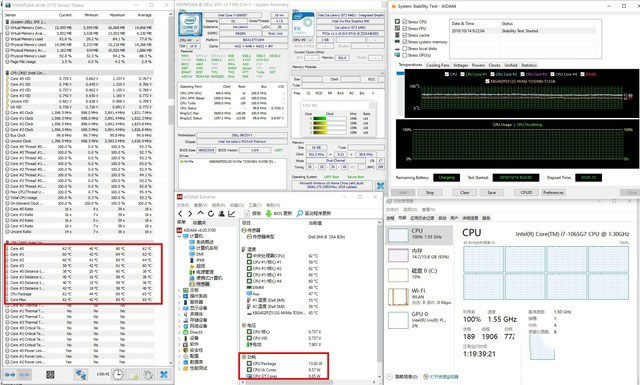
Task: Click HWiNFO logging sheet icon
Action: [133, 374]
